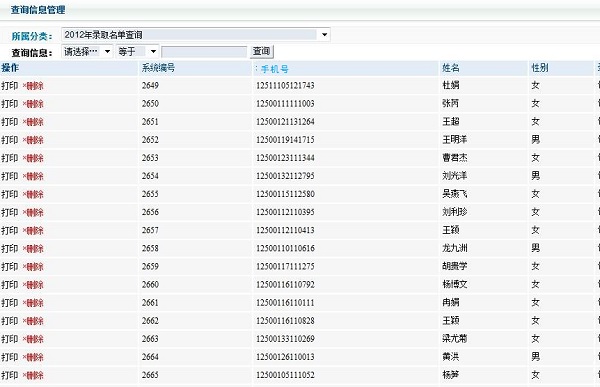Select phone number 12500111111003
The width and height of the screenshot is (600, 387).
(285, 103)
